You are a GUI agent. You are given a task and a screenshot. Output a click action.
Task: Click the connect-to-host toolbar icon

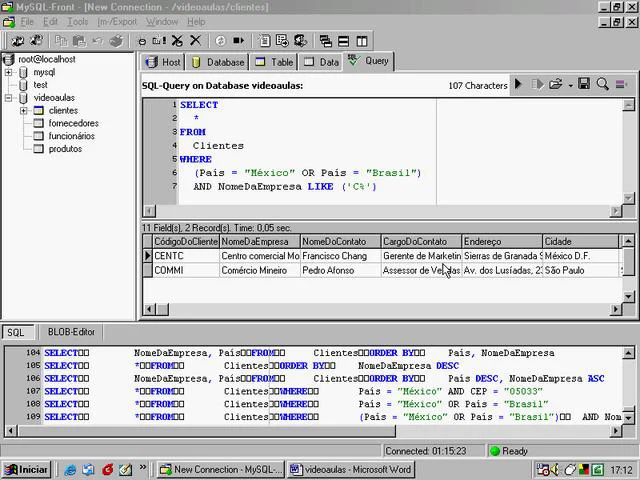click(x=18, y=40)
